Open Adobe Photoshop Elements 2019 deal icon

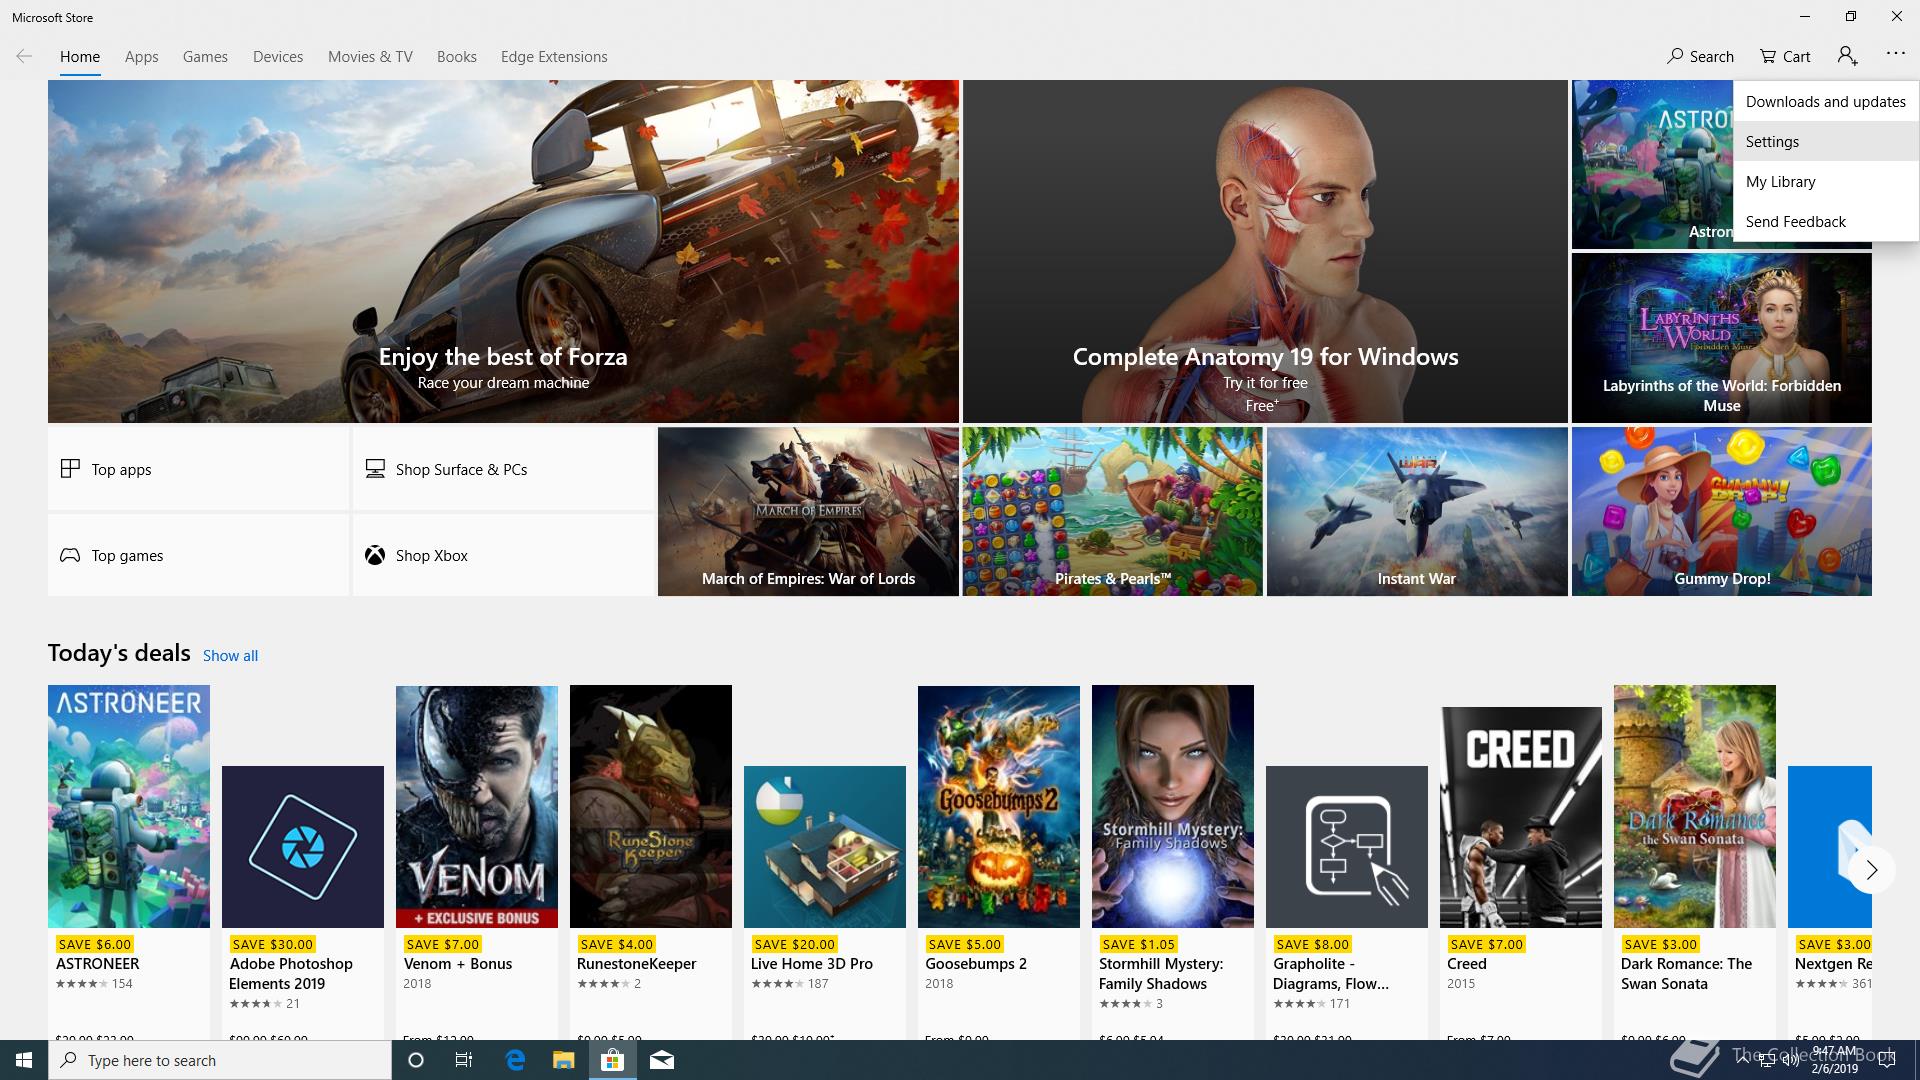pos(303,847)
